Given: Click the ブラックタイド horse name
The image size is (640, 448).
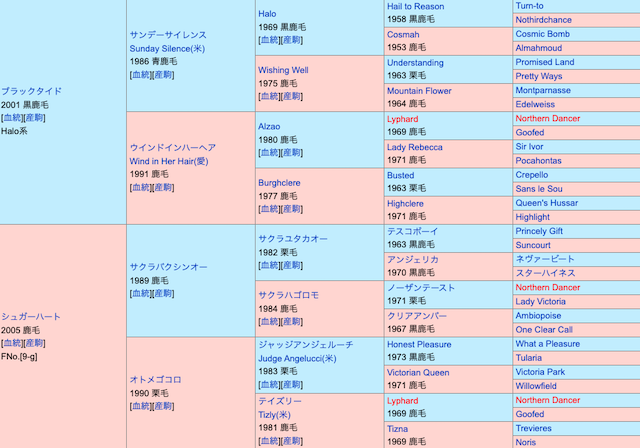Looking at the screenshot, I should point(31,90).
